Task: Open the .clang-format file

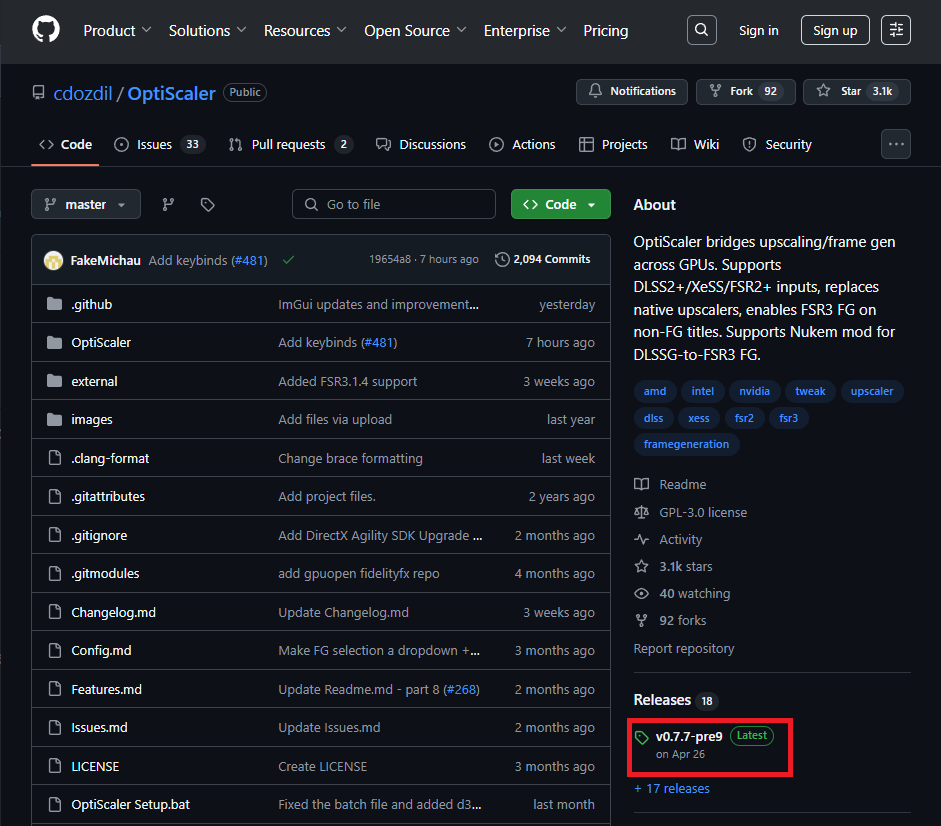Action: point(110,458)
